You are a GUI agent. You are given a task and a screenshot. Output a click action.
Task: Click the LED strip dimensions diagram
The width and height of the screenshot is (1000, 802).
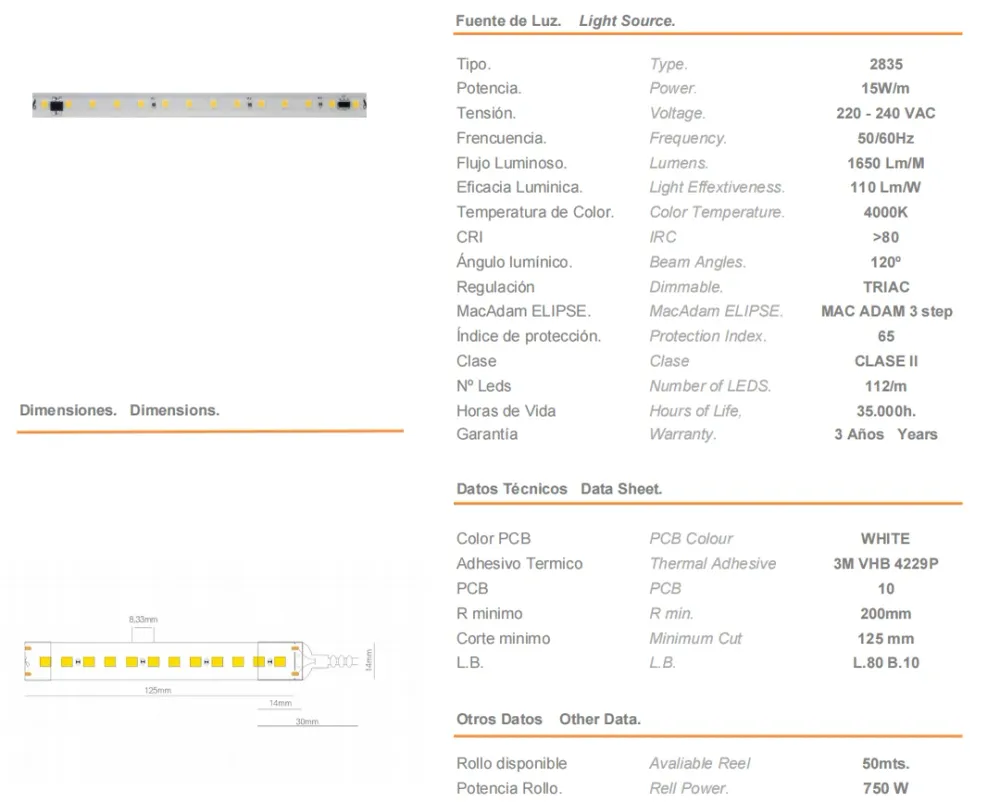200,669
